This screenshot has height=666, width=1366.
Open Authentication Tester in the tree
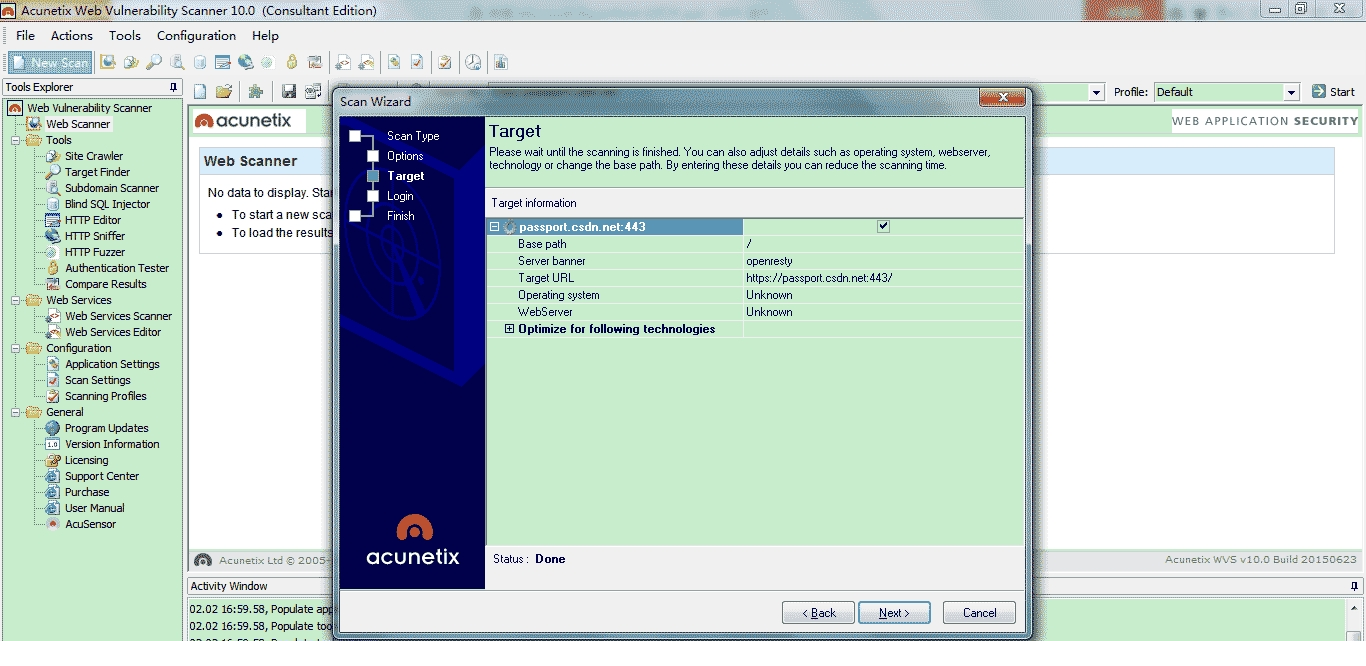[117, 268]
